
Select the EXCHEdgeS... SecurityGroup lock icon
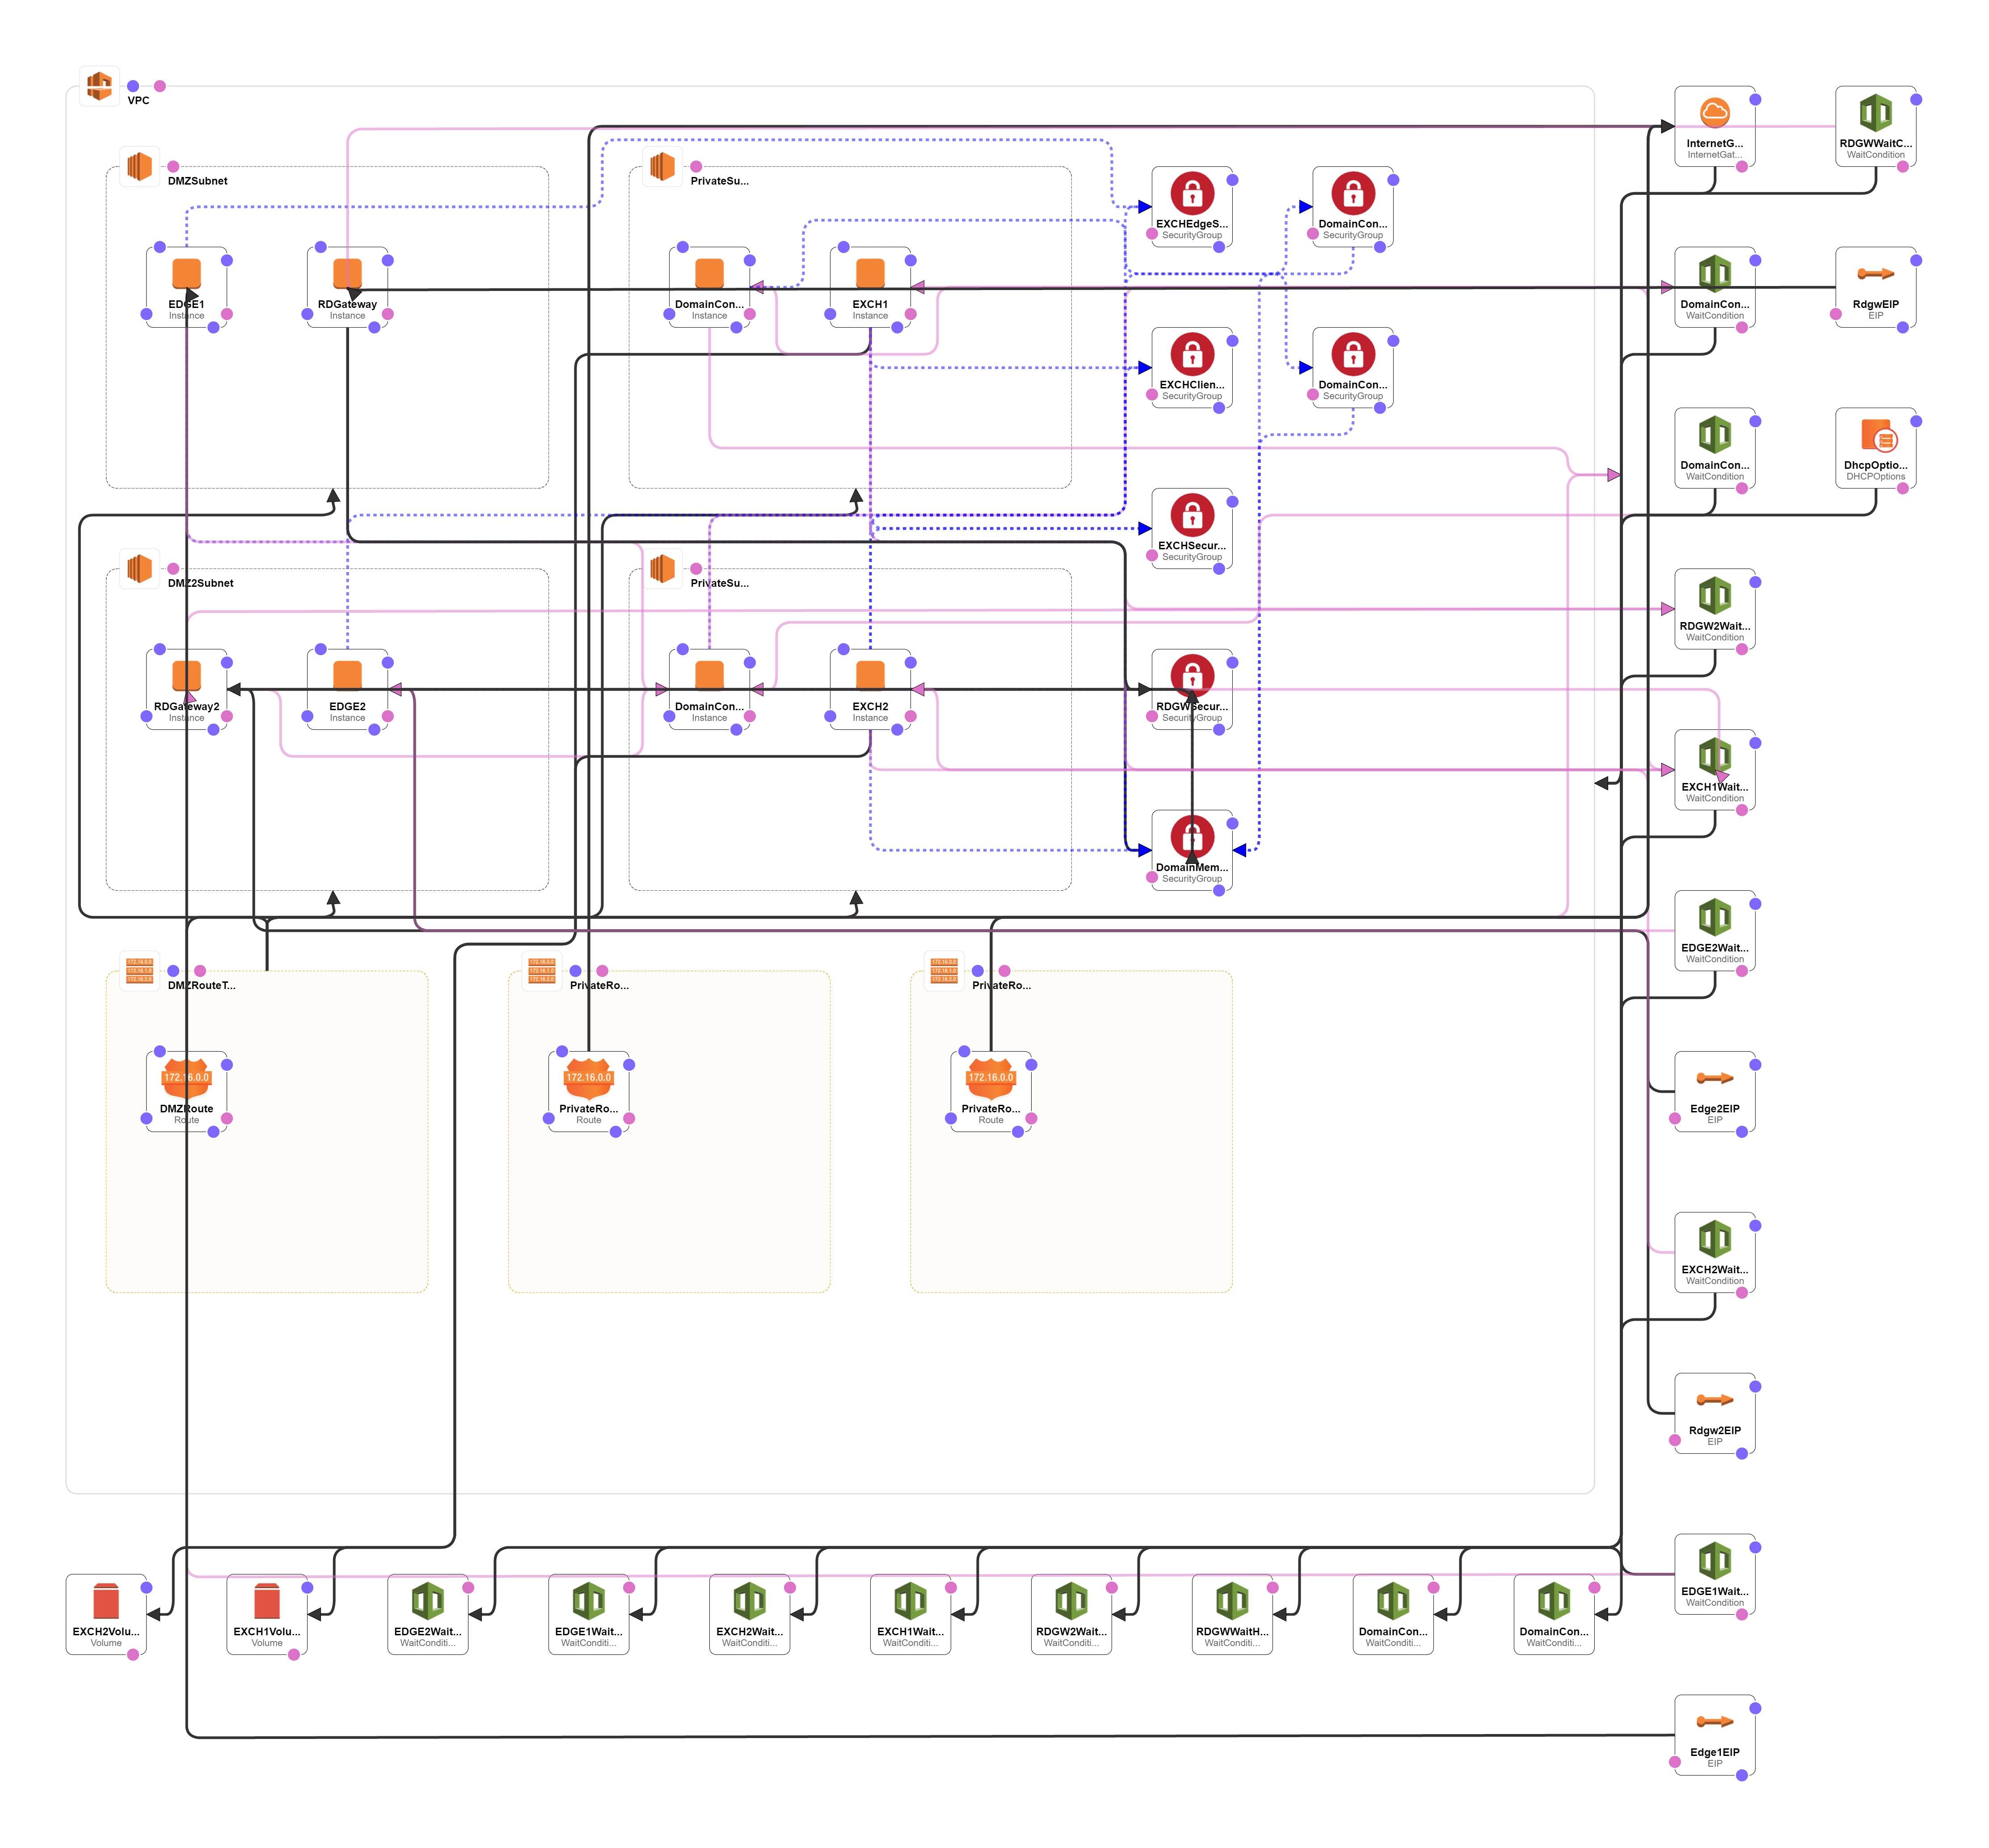click(1191, 193)
